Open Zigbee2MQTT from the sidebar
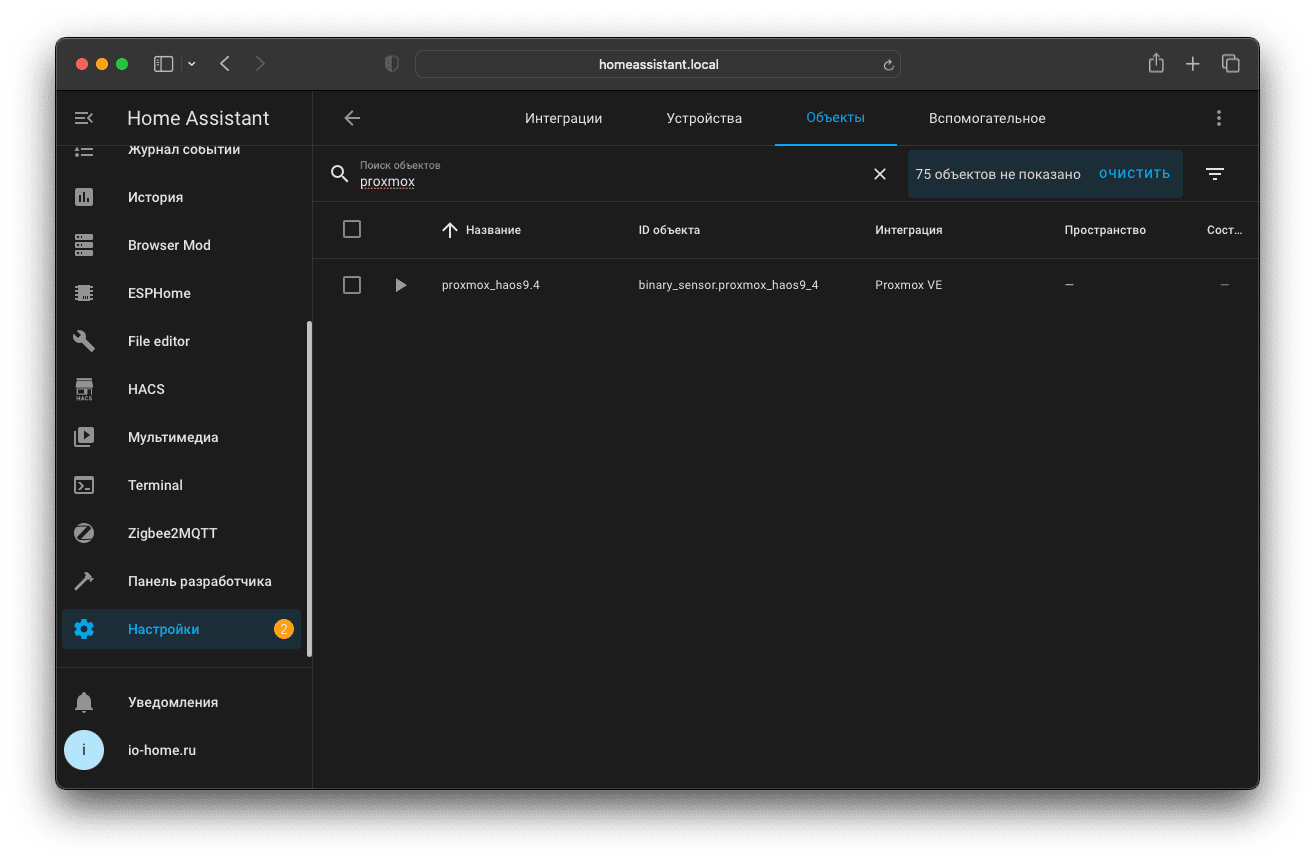This screenshot has width=1315, height=863. click(x=172, y=533)
